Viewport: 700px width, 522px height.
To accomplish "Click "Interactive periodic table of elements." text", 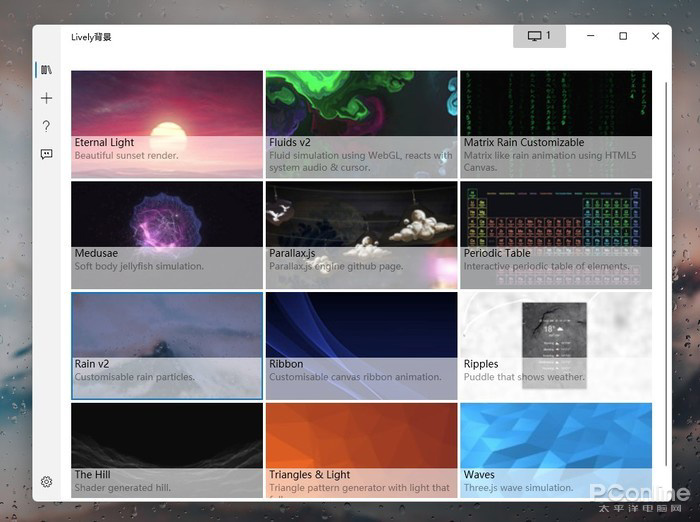I will click(547, 266).
